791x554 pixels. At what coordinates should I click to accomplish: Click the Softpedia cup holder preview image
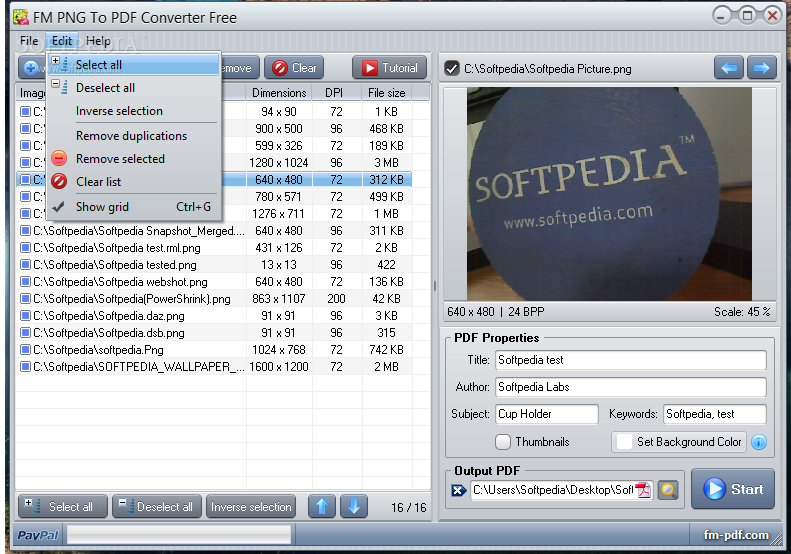609,194
